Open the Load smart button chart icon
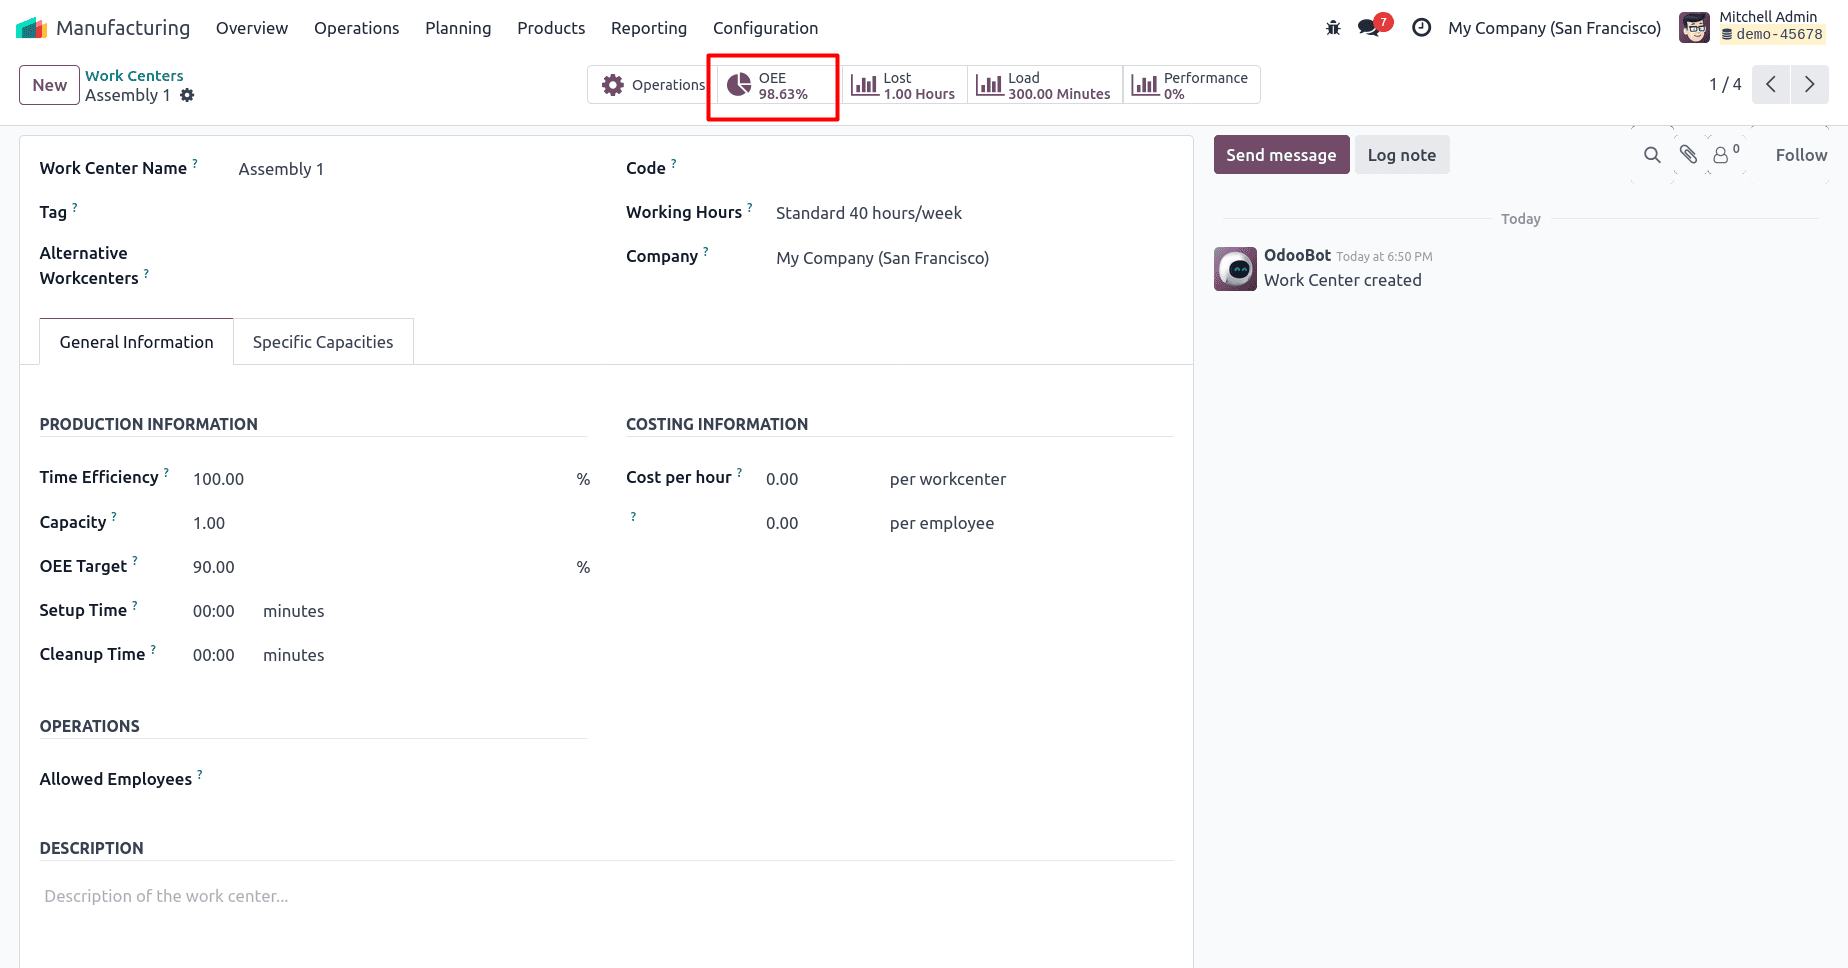The height and width of the screenshot is (968, 1848). [990, 85]
